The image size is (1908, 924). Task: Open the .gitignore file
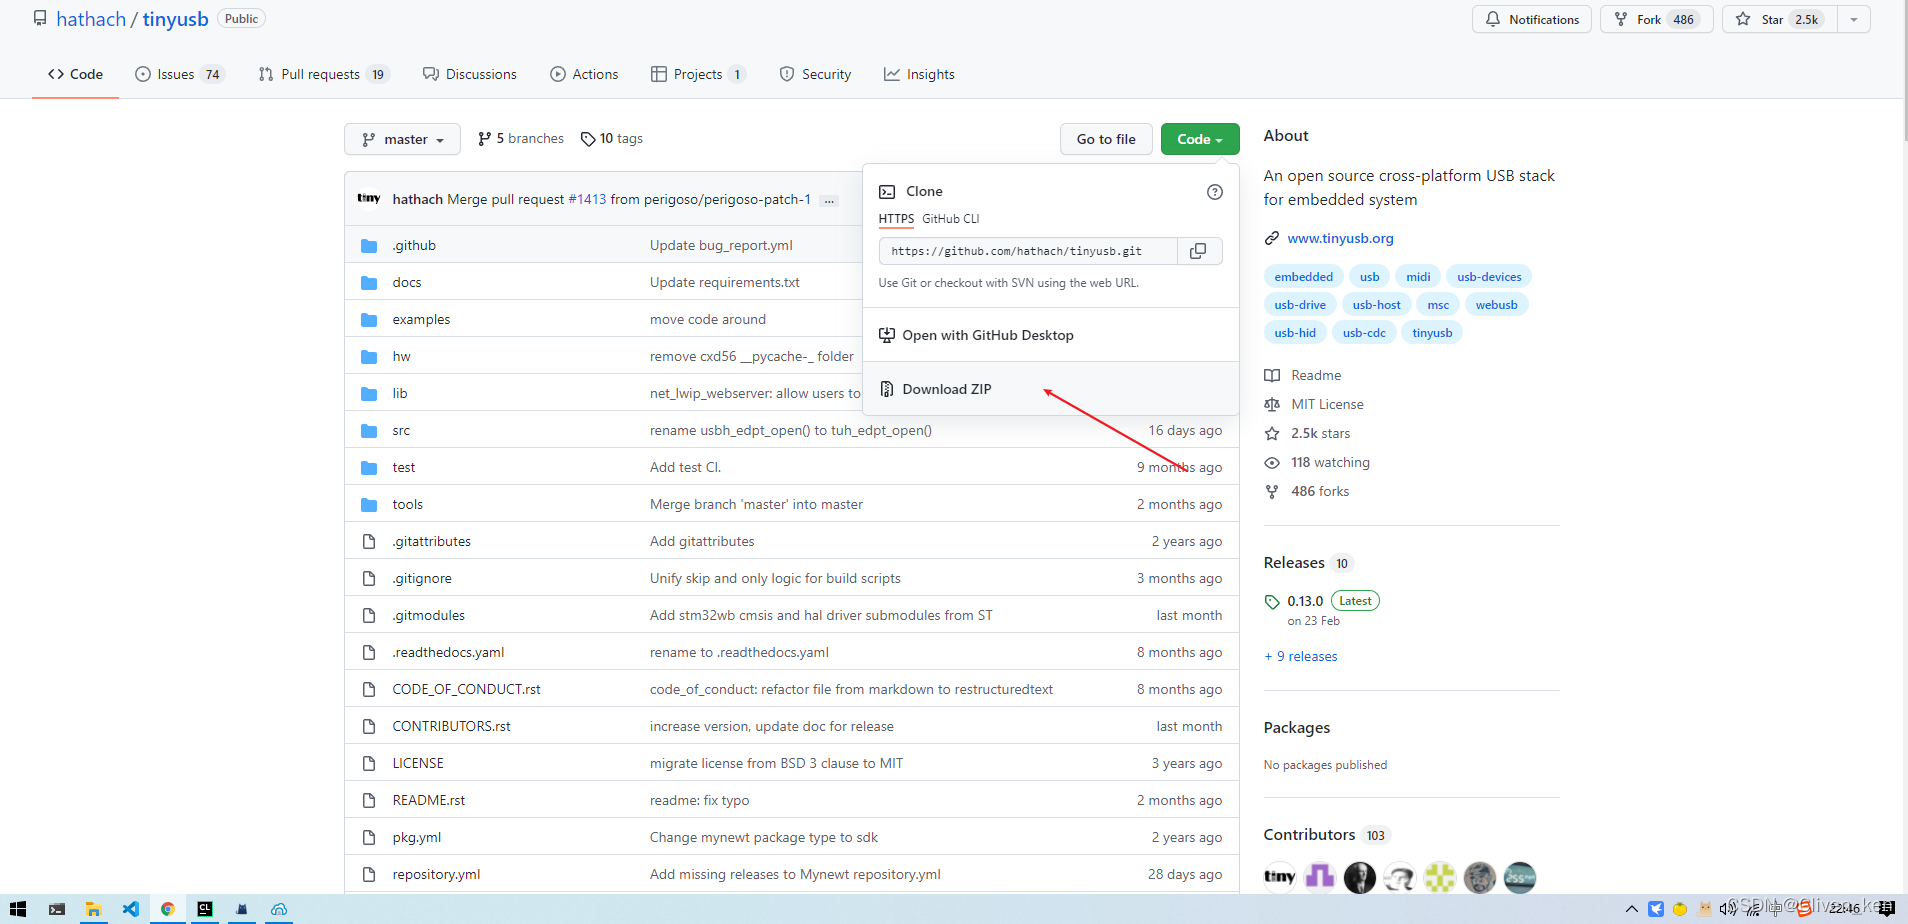(x=422, y=578)
